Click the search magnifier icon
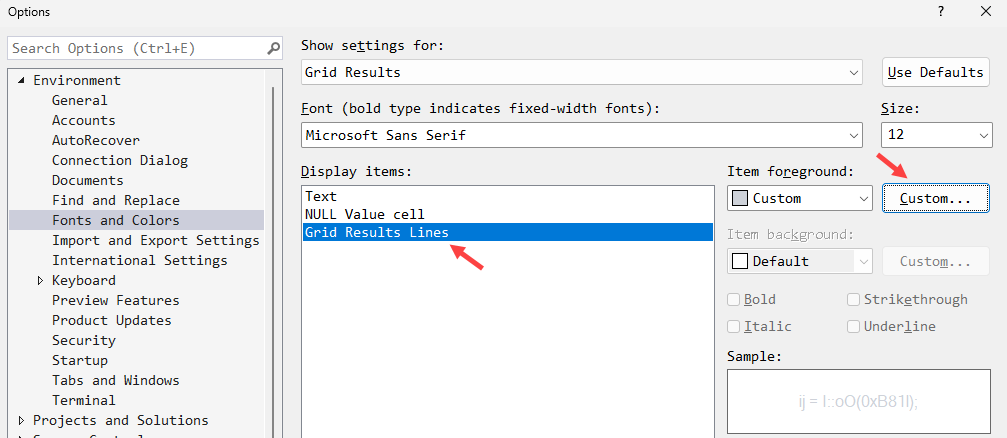Image resolution: width=1007 pixels, height=438 pixels. point(273,48)
